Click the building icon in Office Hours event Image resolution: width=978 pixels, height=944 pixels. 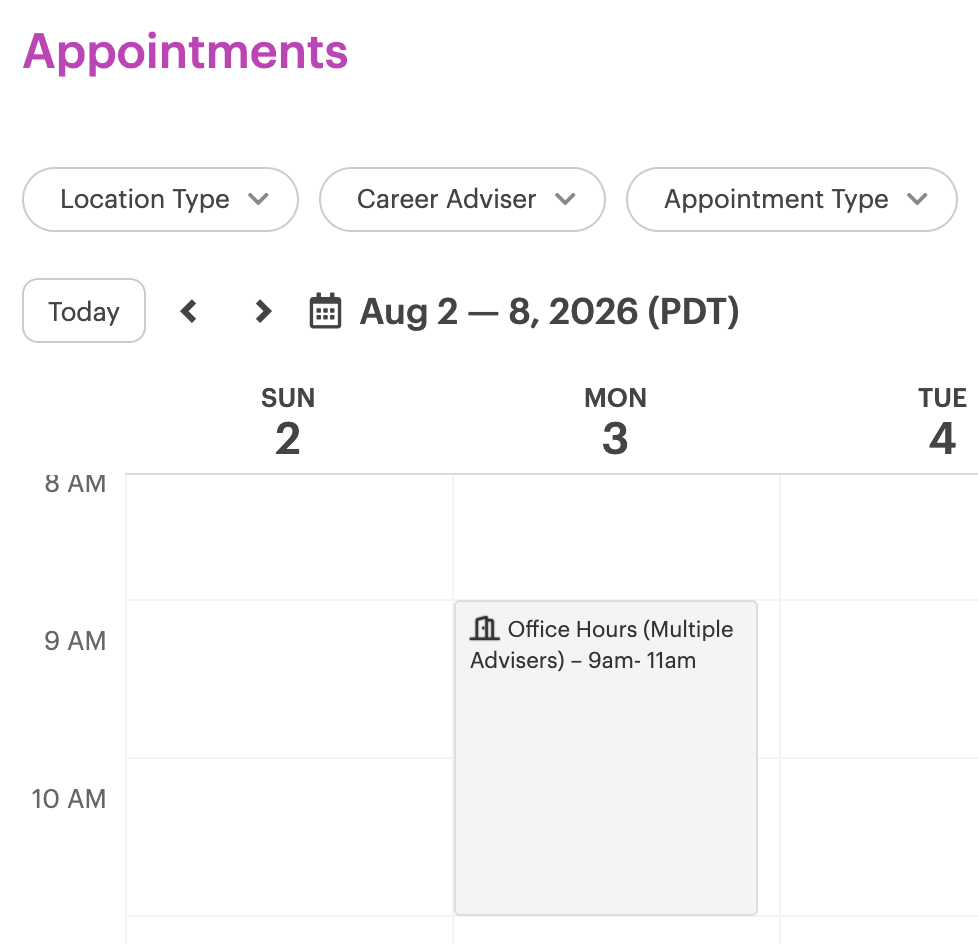pyautogui.click(x=484, y=628)
